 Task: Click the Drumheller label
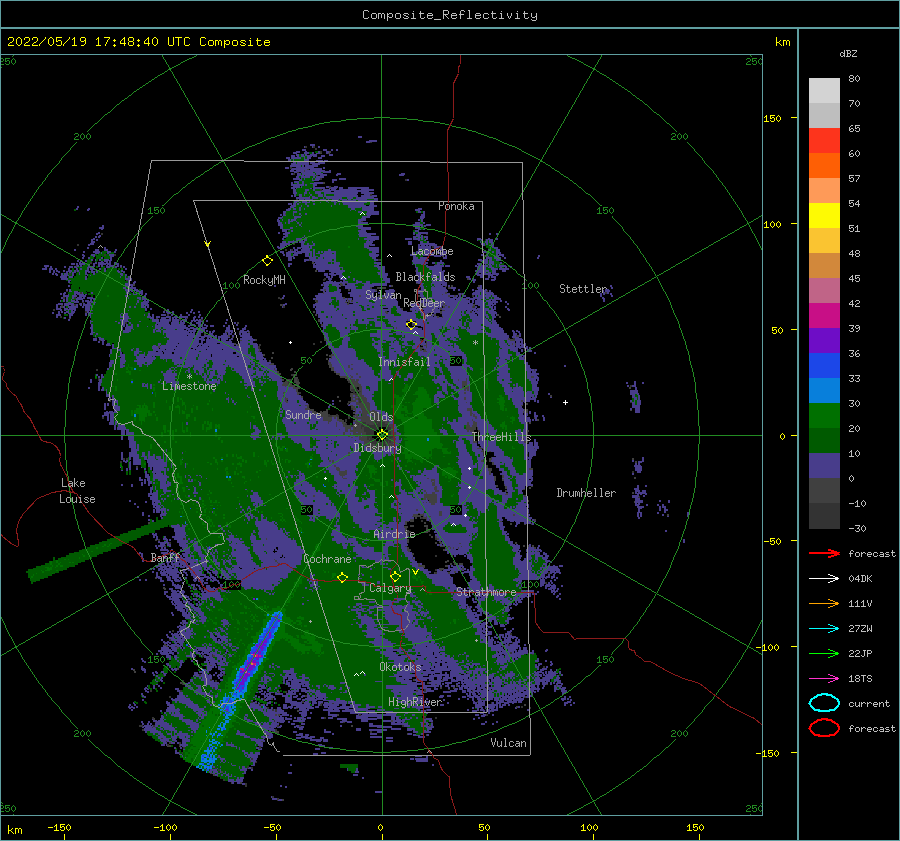[586, 493]
